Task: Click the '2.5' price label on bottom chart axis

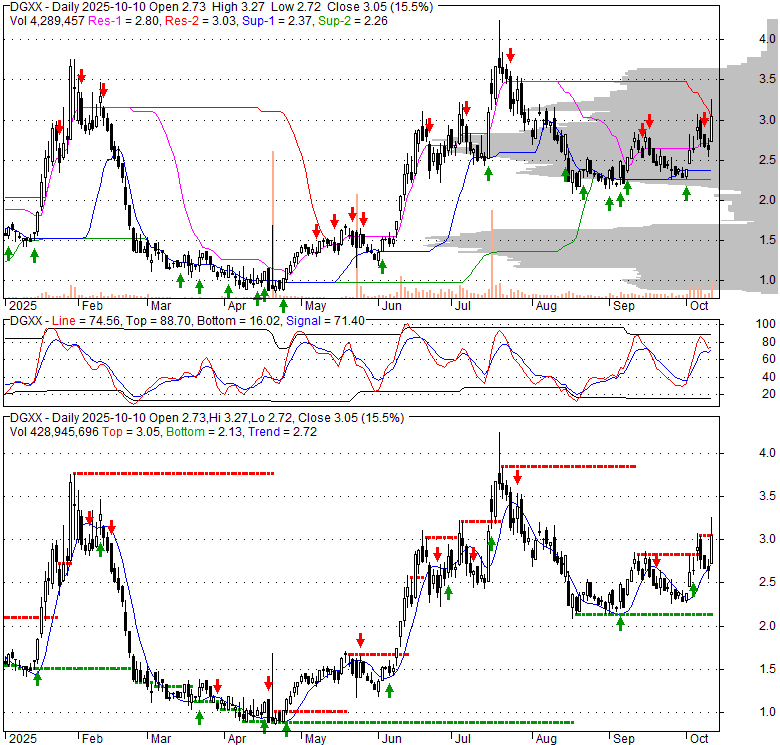Action: 768,582
